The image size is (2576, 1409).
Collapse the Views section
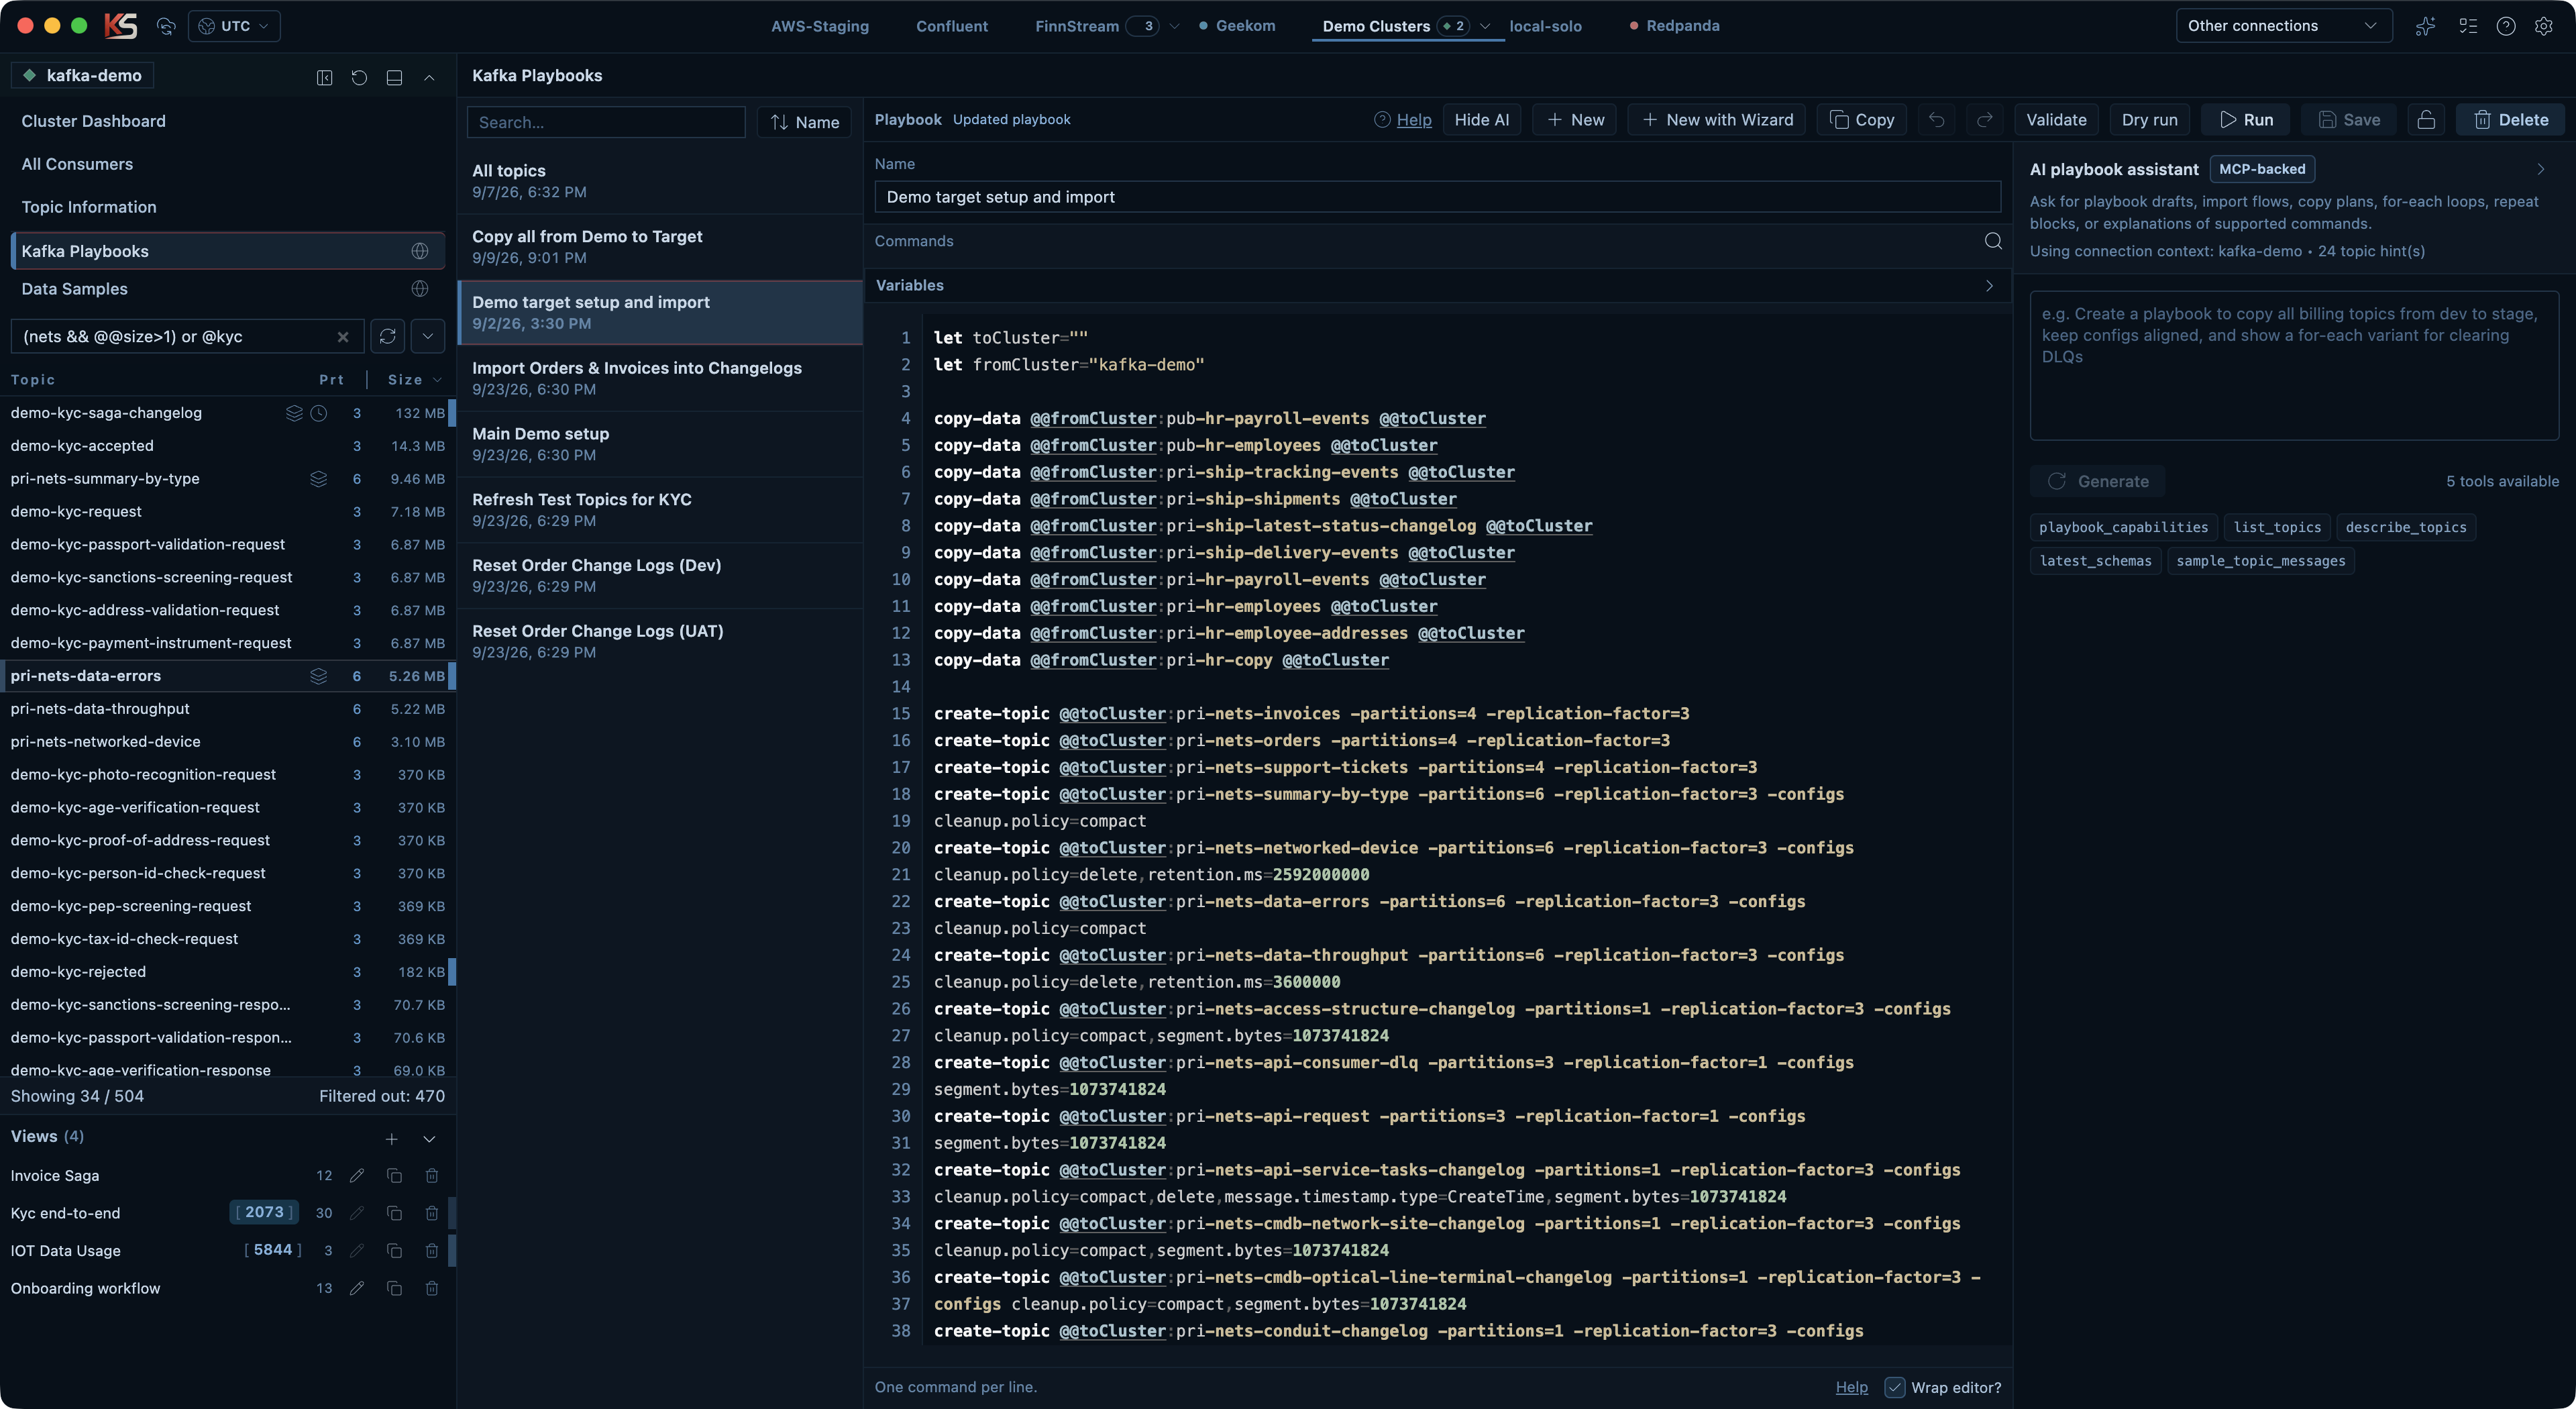click(x=429, y=1139)
